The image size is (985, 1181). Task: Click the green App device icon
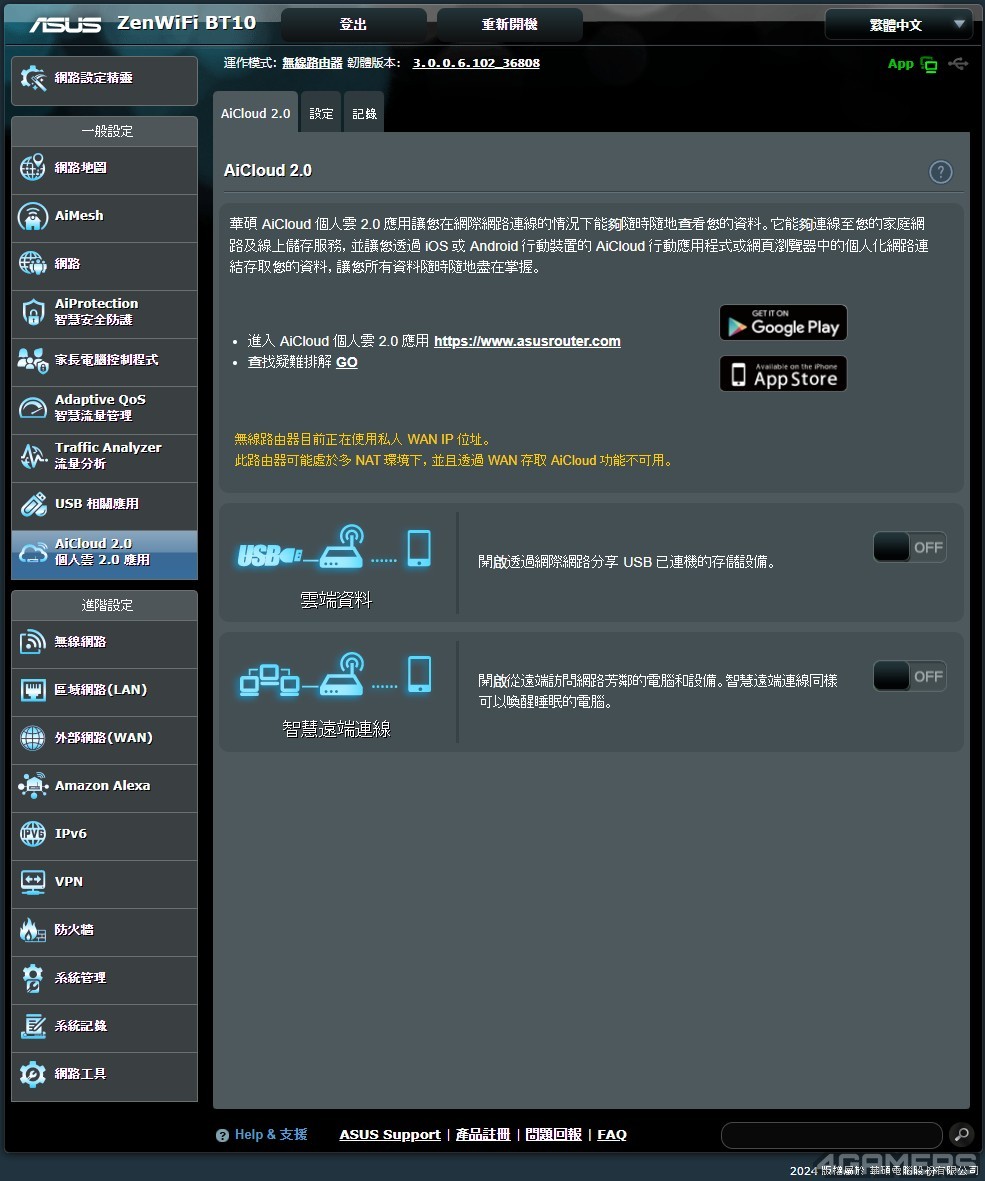[x=929, y=65]
